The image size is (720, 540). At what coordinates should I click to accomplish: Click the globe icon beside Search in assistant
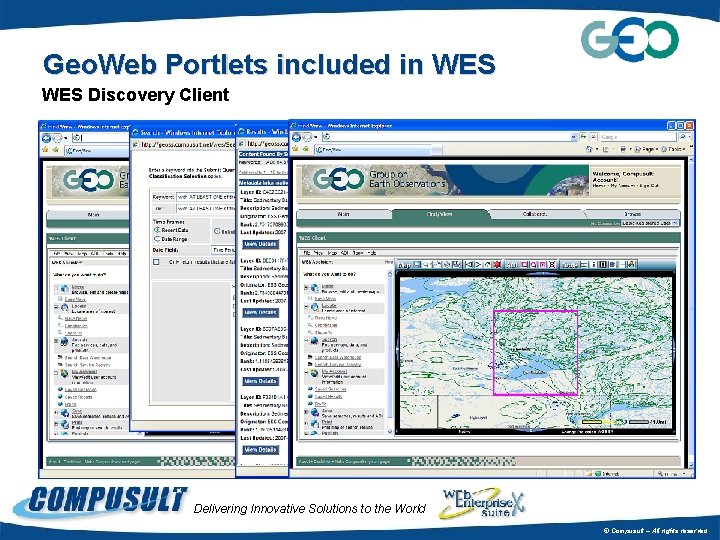point(314,341)
